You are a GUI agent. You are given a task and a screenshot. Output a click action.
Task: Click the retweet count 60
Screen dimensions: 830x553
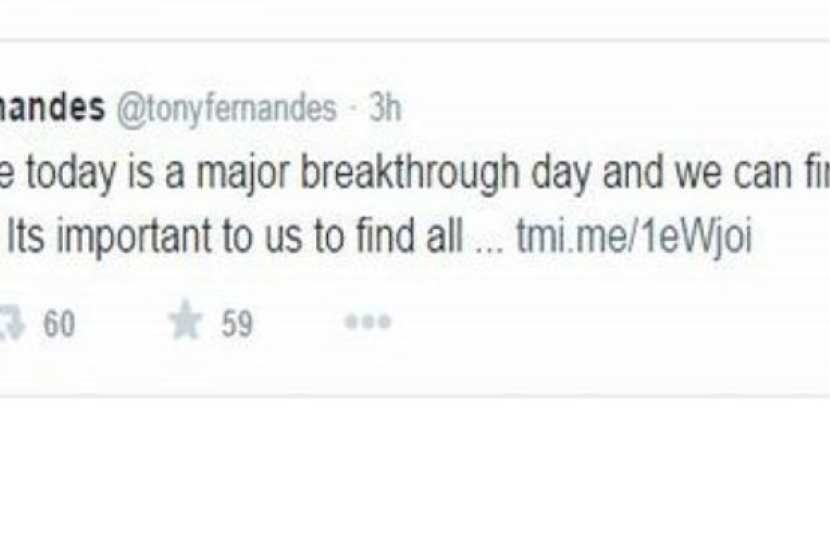tap(58, 325)
